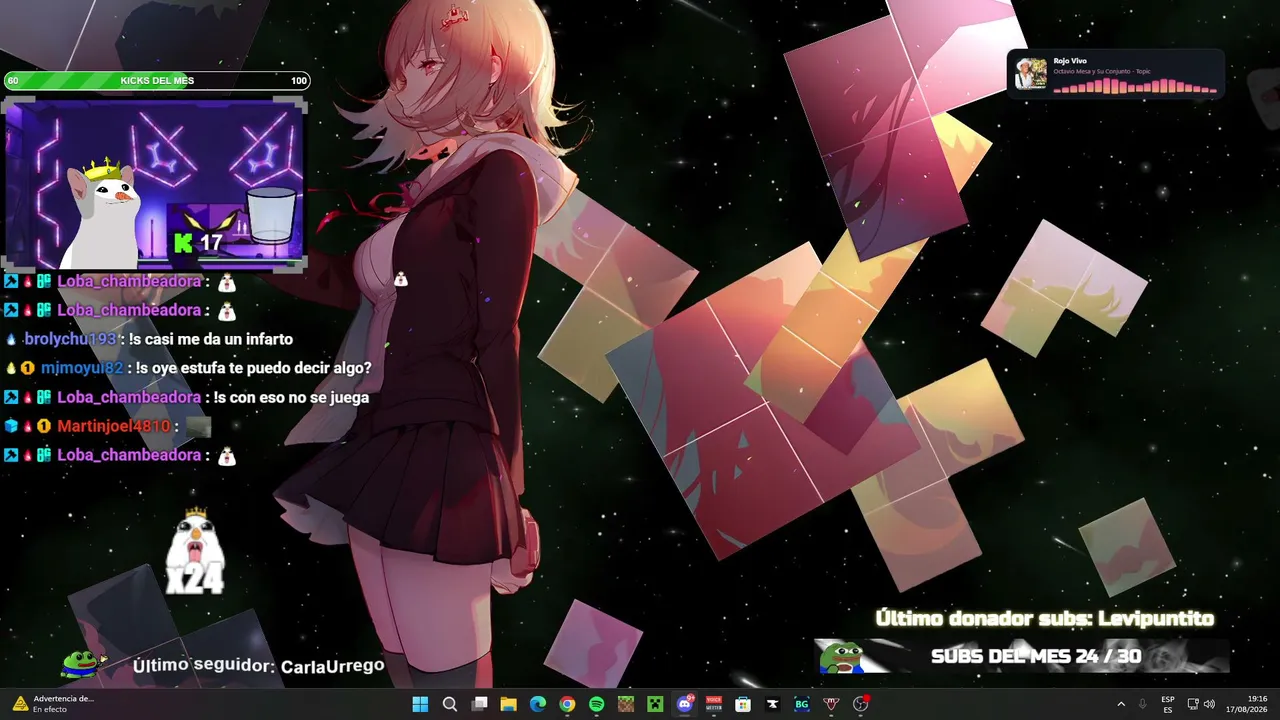The height and width of the screenshot is (720, 1280).
Task: Open Voicemeeter from the taskbar
Action: click(x=714, y=704)
